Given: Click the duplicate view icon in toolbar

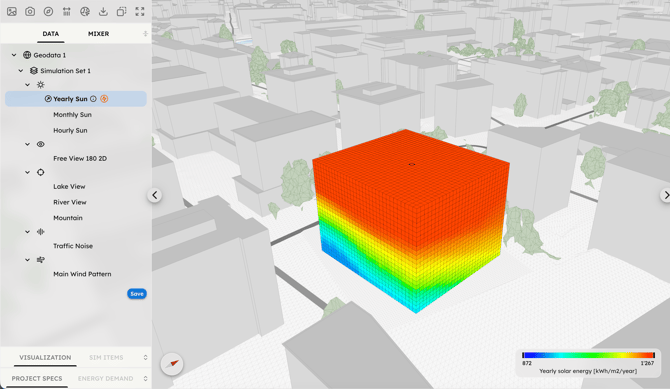Looking at the screenshot, I should pyautogui.click(x=121, y=12).
